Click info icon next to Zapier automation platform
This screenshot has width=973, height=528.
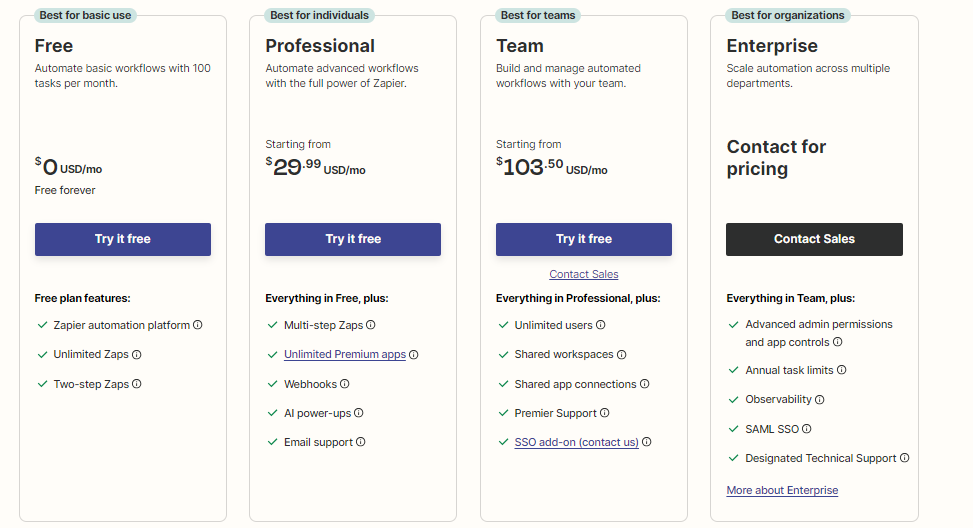(198, 325)
